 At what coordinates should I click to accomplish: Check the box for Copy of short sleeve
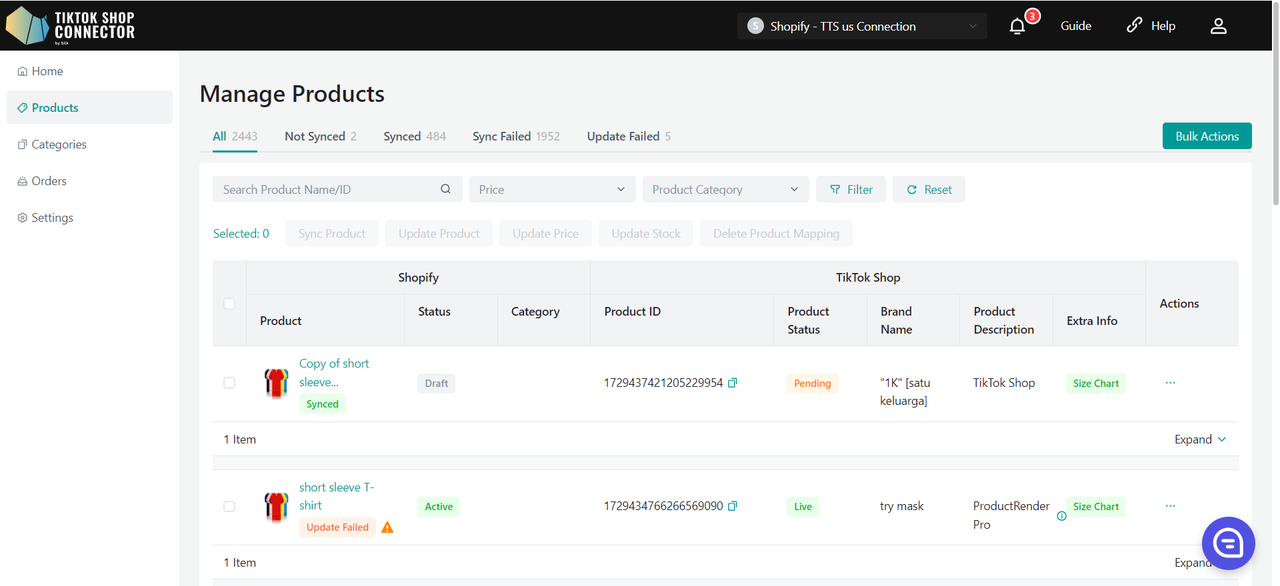229,383
